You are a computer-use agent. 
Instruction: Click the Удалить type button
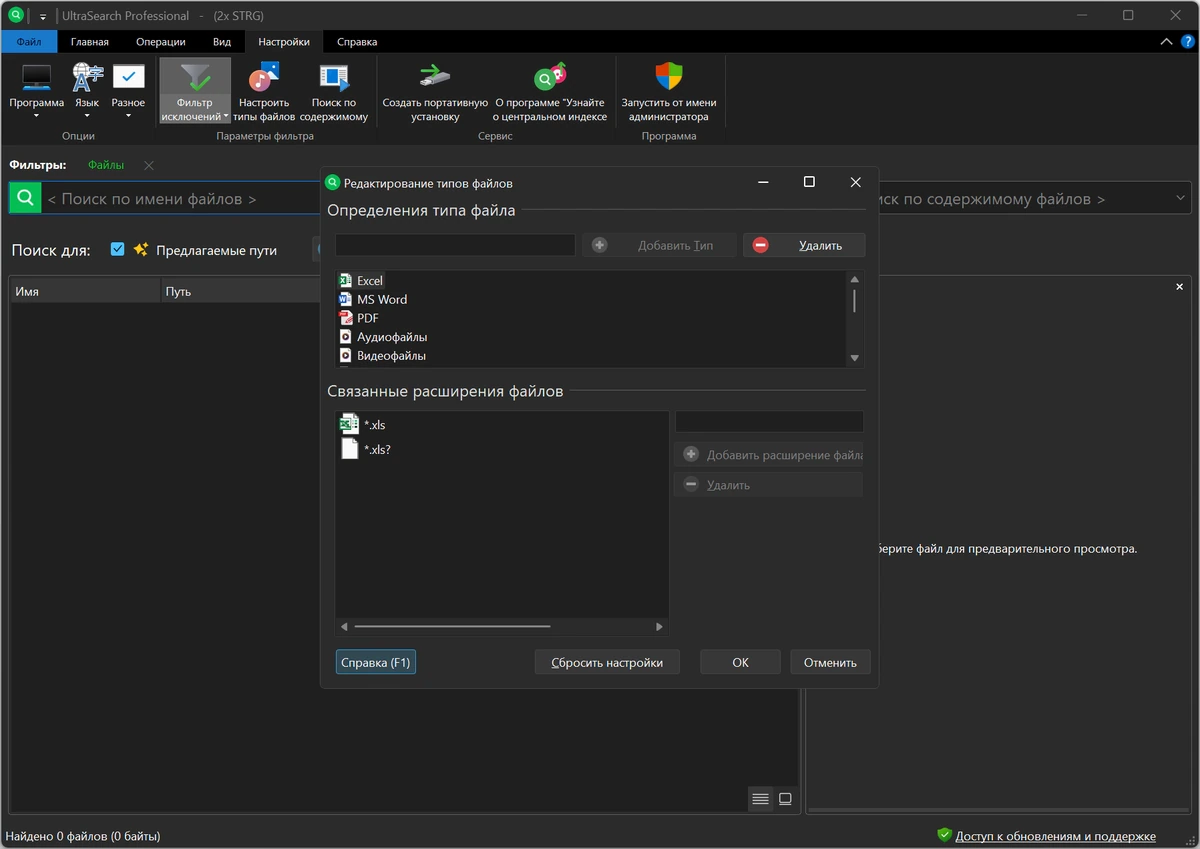[x=804, y=245]
